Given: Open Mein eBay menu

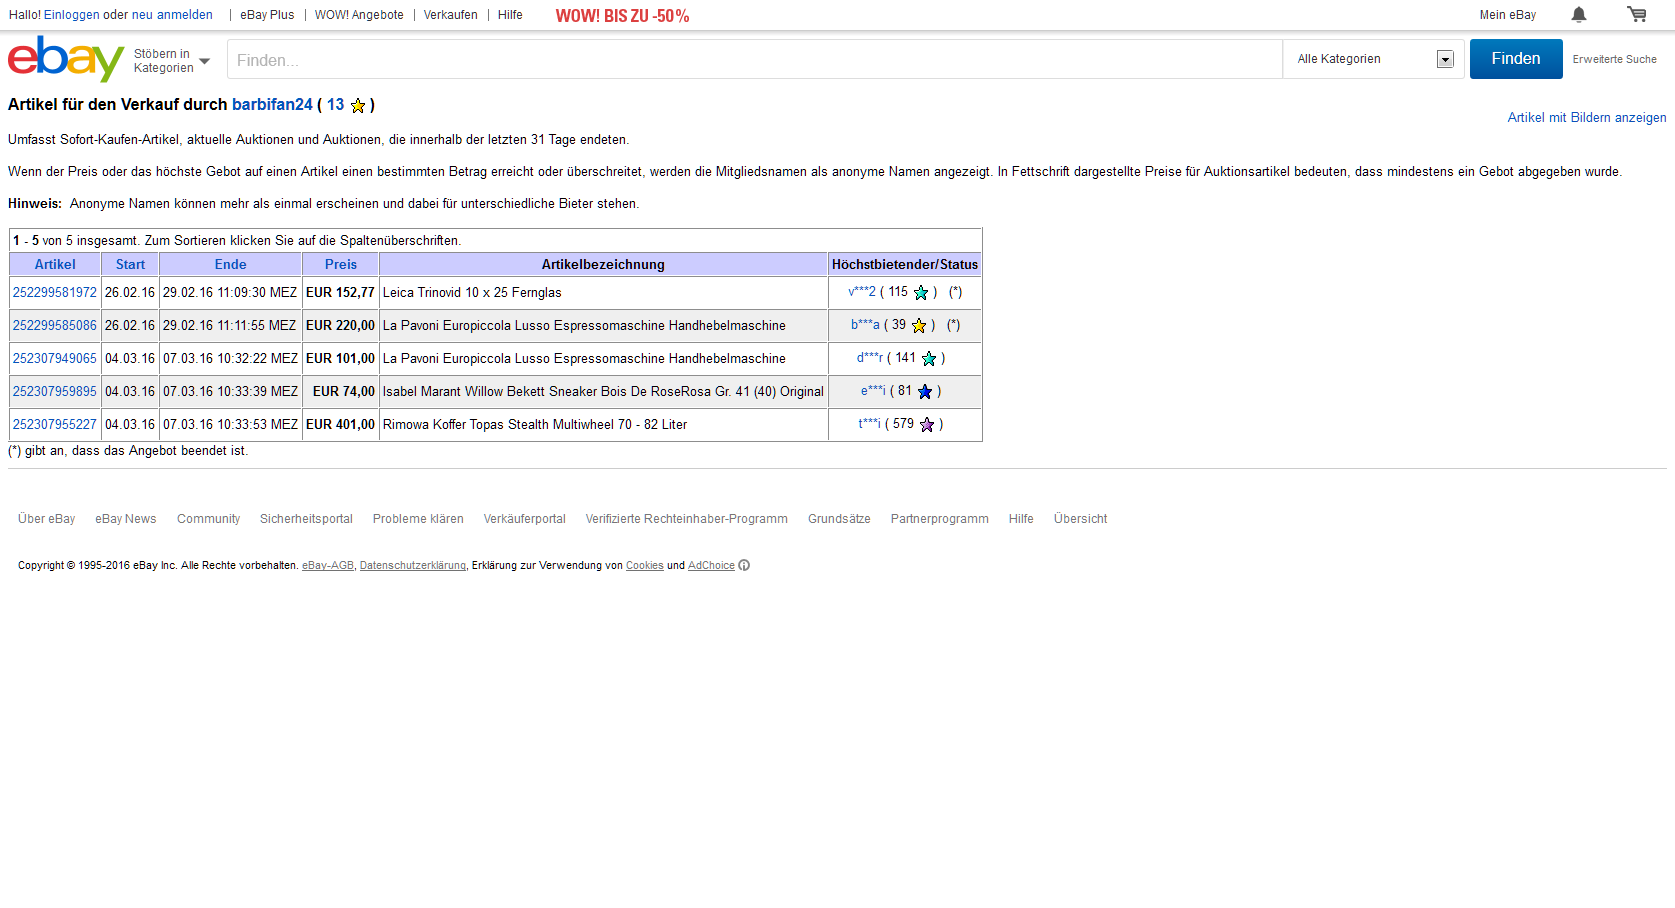Looking at the screenshot, I should 1508,15.
